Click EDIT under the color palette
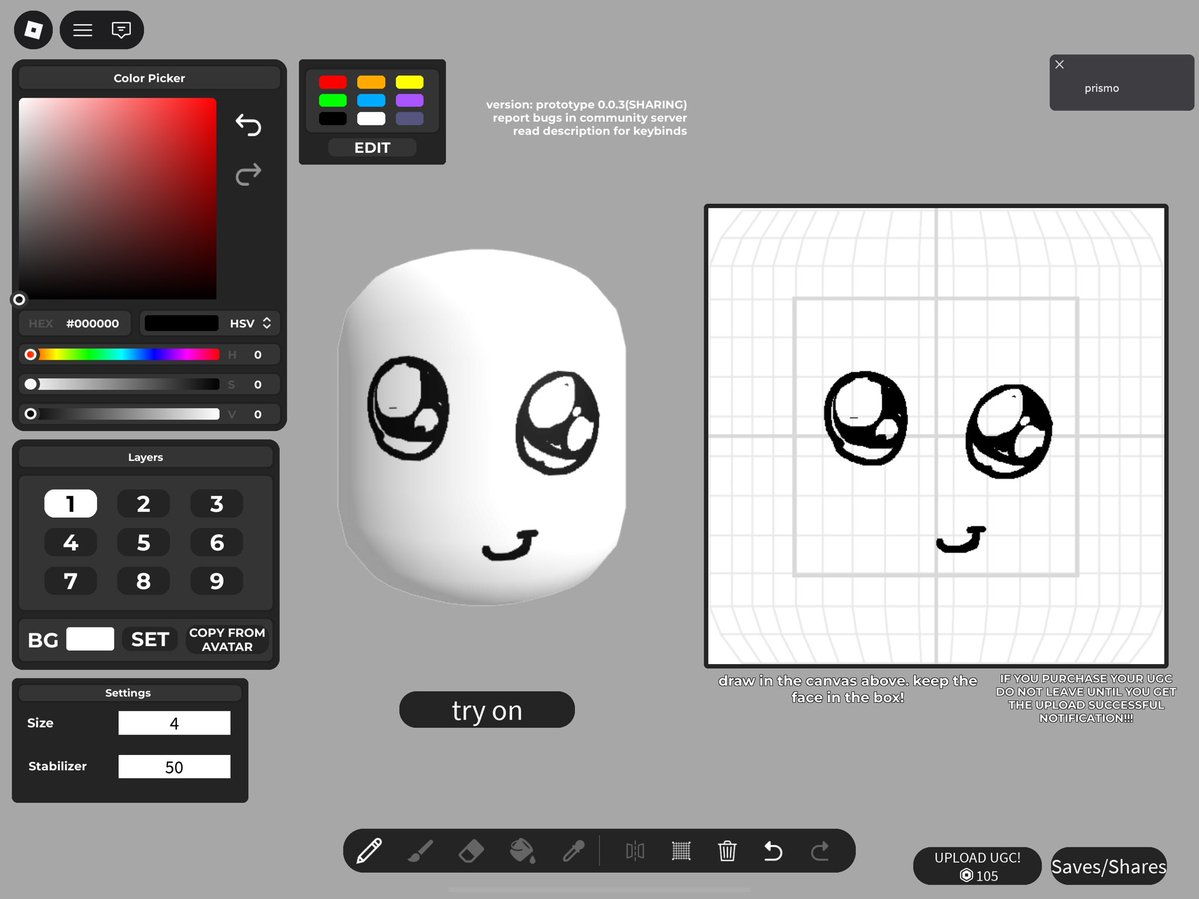1199x899 pixels. tap(372, 148)
